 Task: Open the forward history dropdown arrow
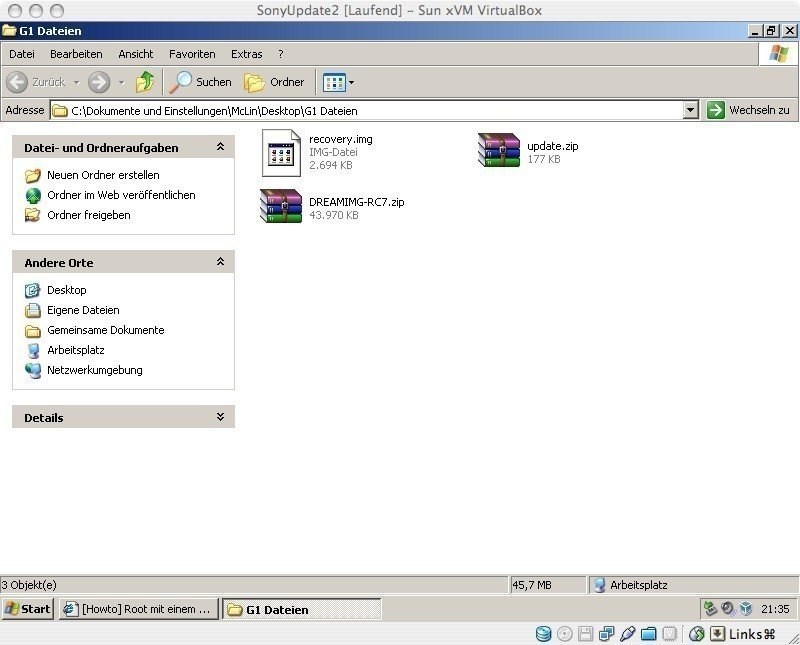(x=121, y=82)
